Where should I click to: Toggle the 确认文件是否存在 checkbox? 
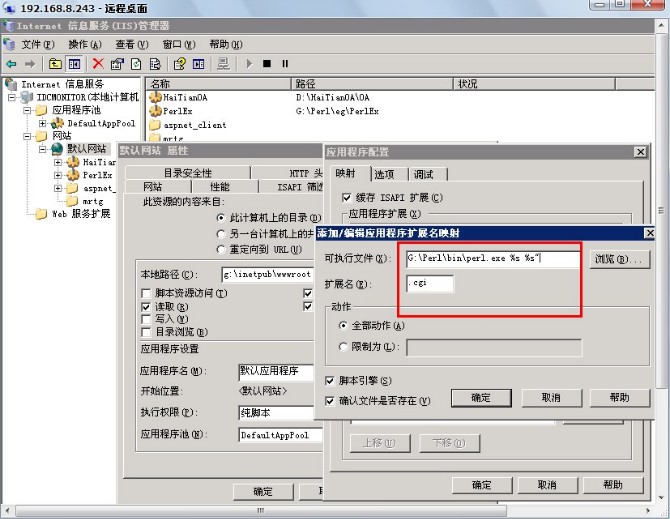(x=331, y=400)
